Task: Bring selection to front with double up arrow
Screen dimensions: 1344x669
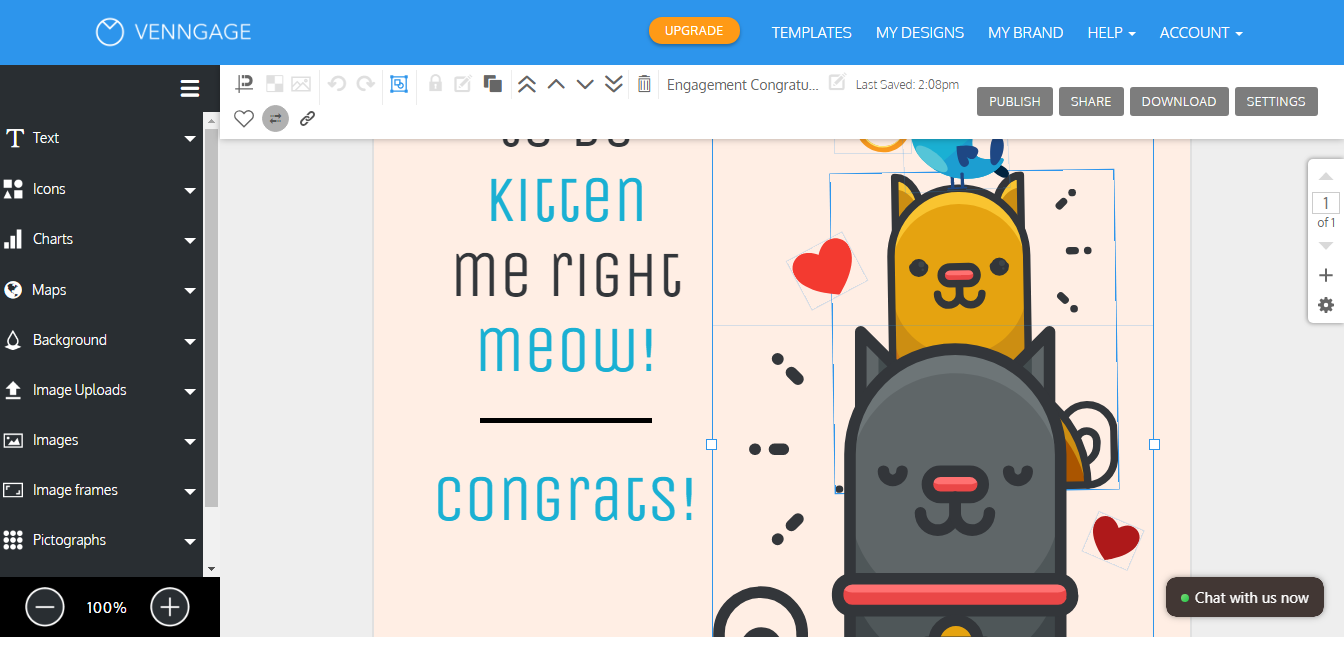Action: click(x=527, y=84)
